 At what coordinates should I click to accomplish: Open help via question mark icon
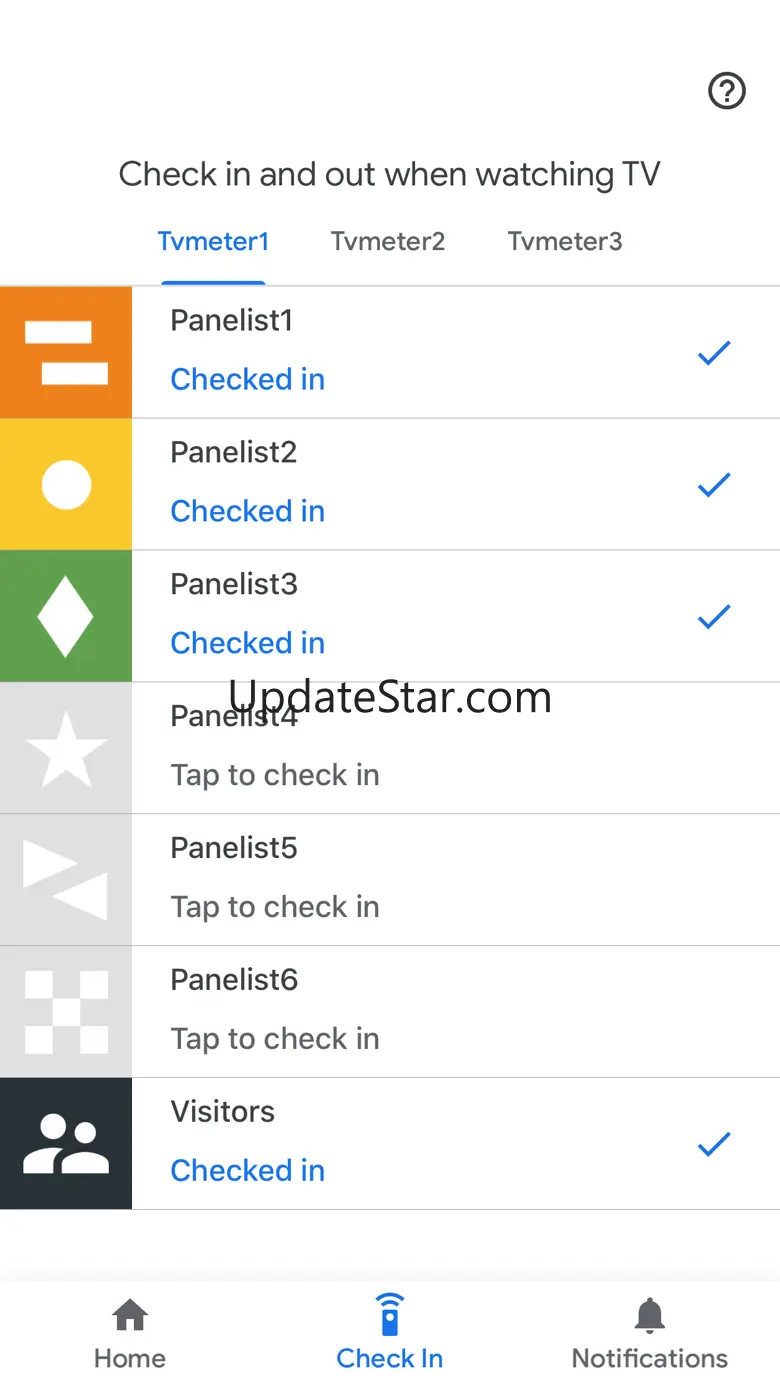click(x=727, y=92)
